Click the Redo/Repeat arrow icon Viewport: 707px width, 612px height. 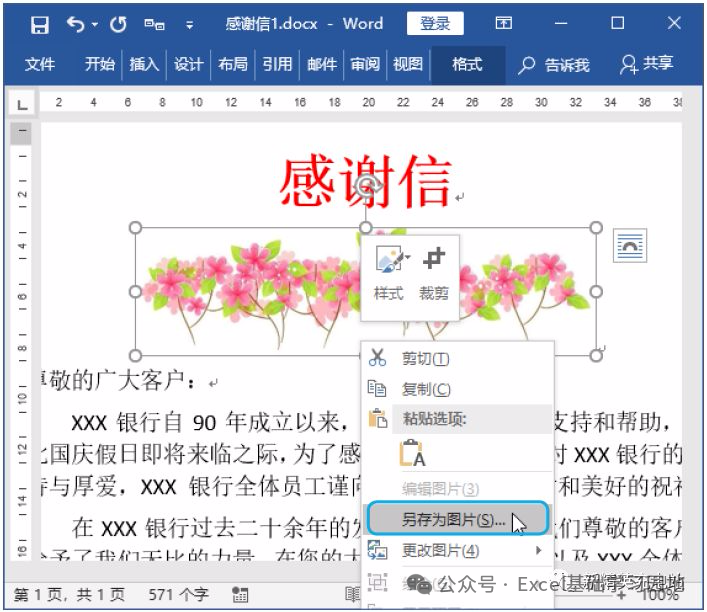pos(118,24)
